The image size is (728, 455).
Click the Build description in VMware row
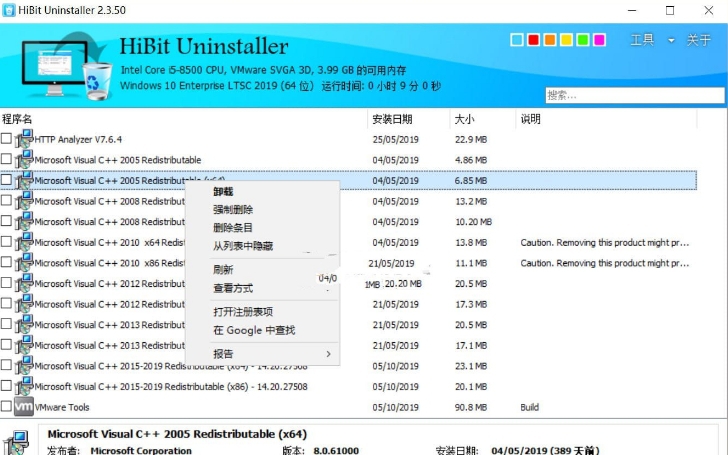[x=529, y=407]
